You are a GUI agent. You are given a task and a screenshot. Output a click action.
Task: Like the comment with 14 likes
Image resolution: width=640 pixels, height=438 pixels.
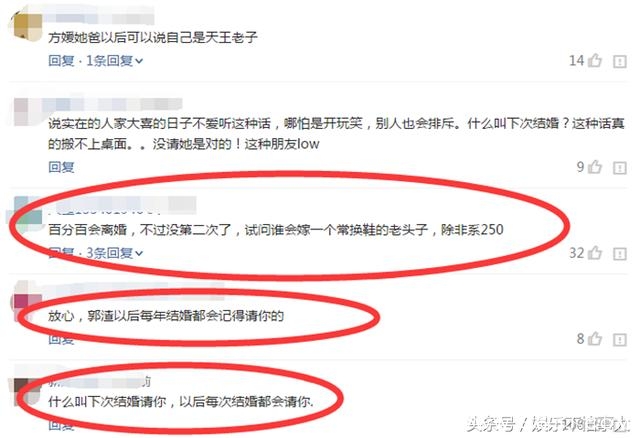point(595,60)
